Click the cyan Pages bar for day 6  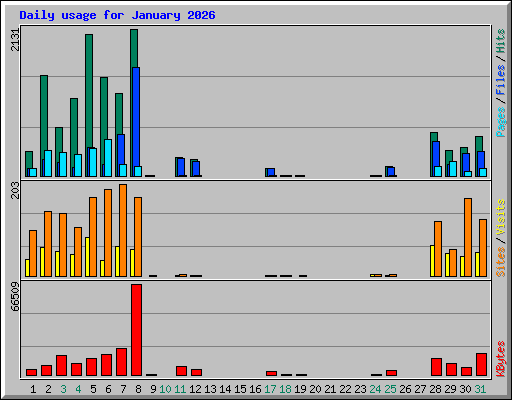(x=108, y=158)
